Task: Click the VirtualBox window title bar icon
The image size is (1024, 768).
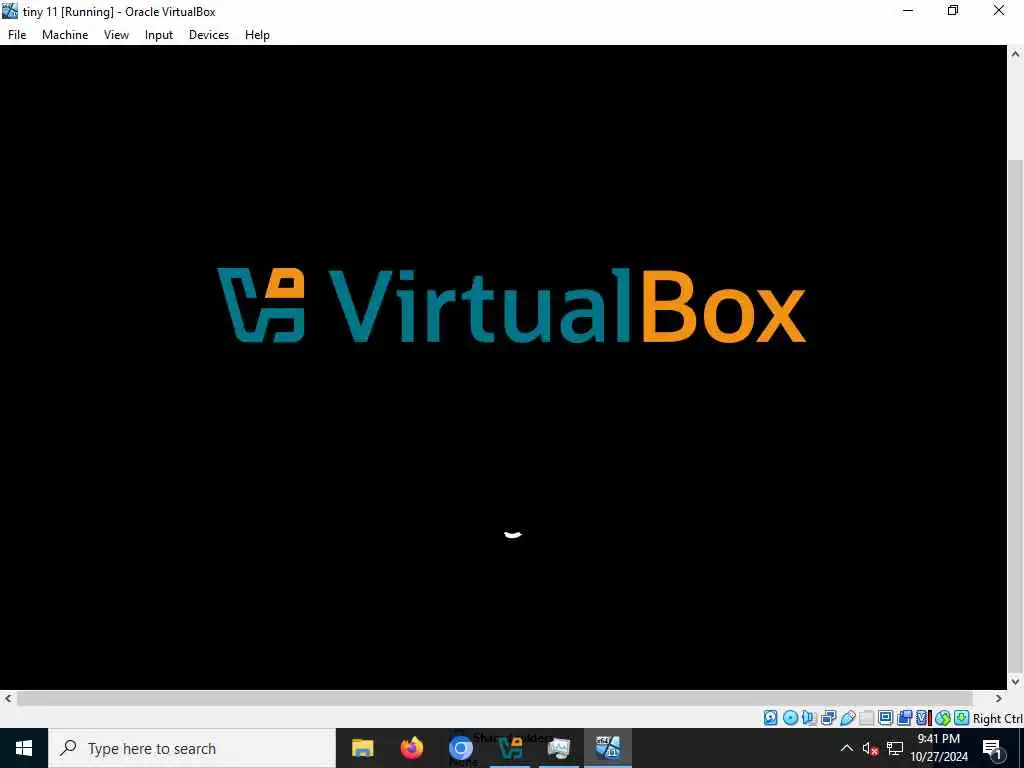Action: [x=10, y=11]
